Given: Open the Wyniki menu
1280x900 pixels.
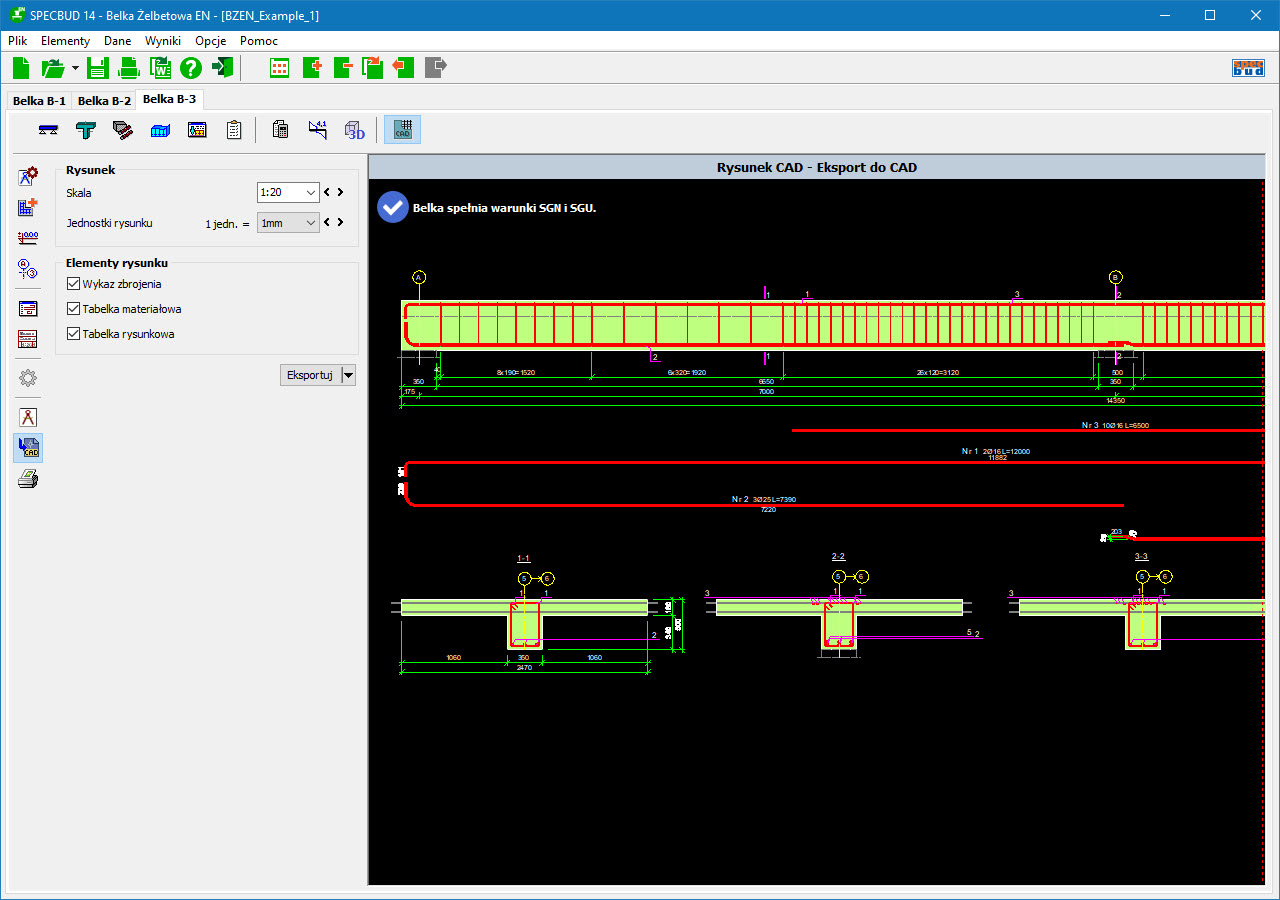Looking at the screenshot, I should click(x=162, y=41).
